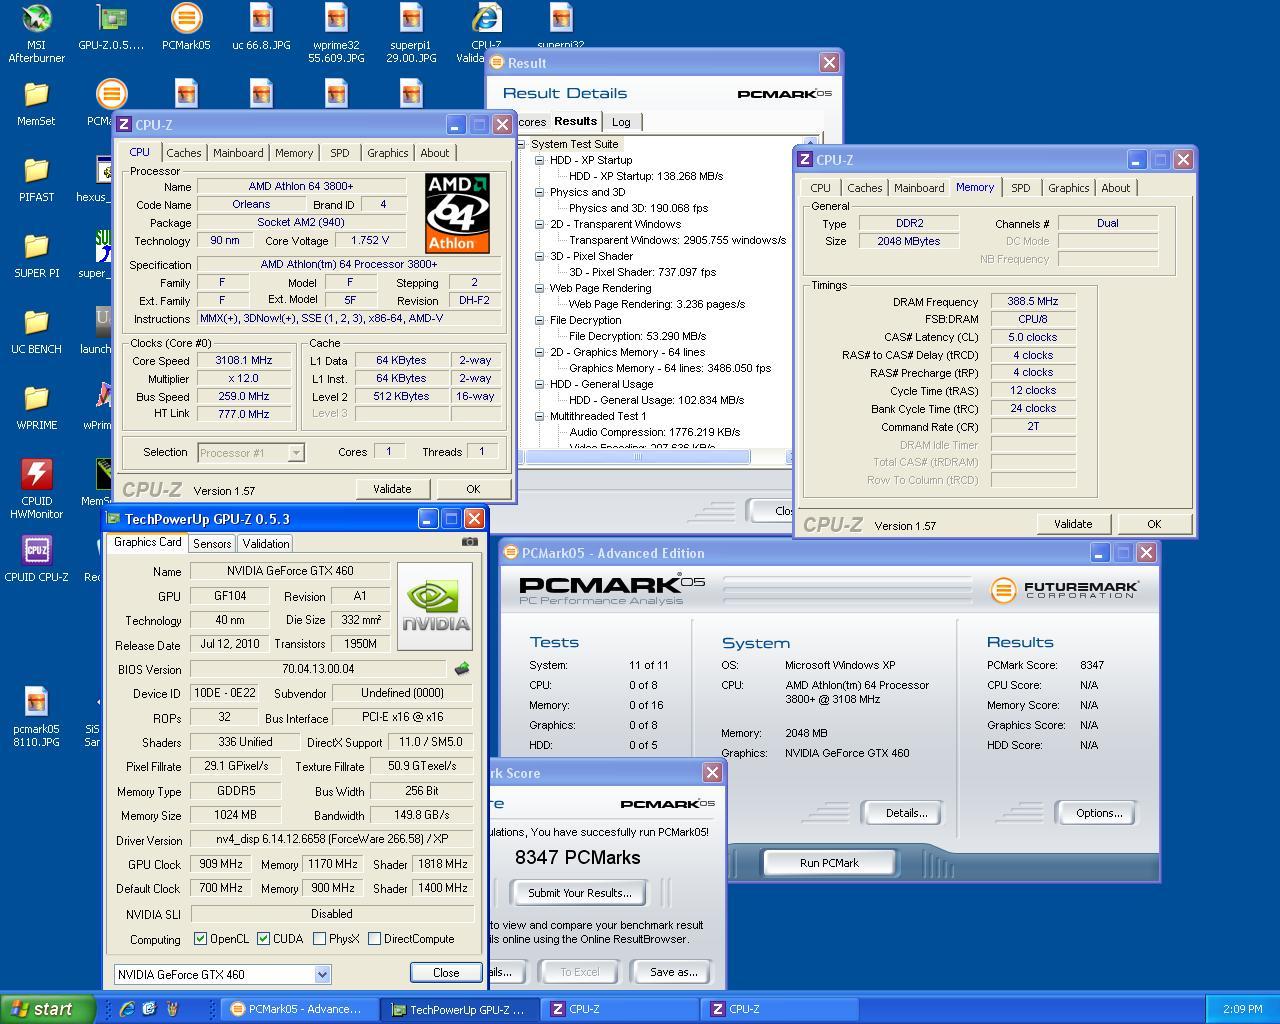
Task: Open the PIFAST folder on desktop
Action: [x=36, y=180]
